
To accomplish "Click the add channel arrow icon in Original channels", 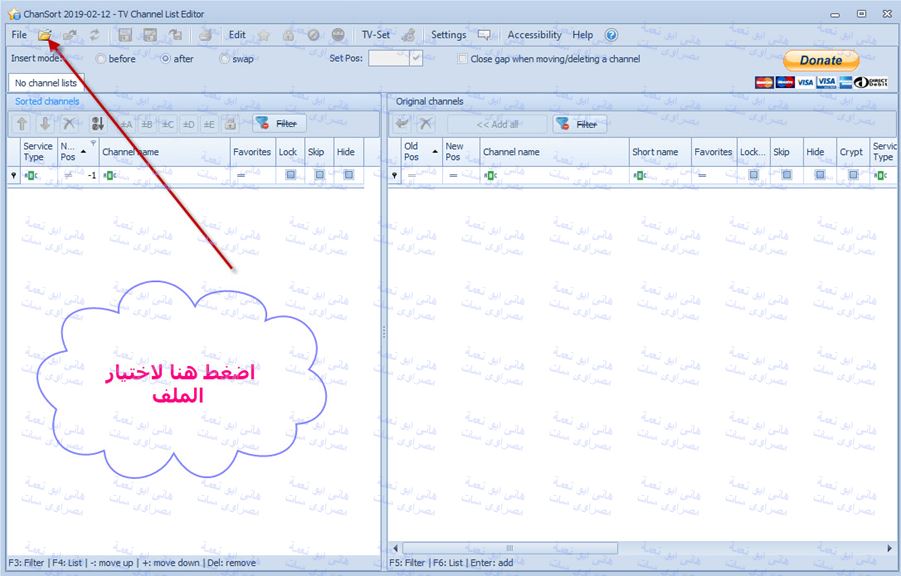I will pos(402,124).
